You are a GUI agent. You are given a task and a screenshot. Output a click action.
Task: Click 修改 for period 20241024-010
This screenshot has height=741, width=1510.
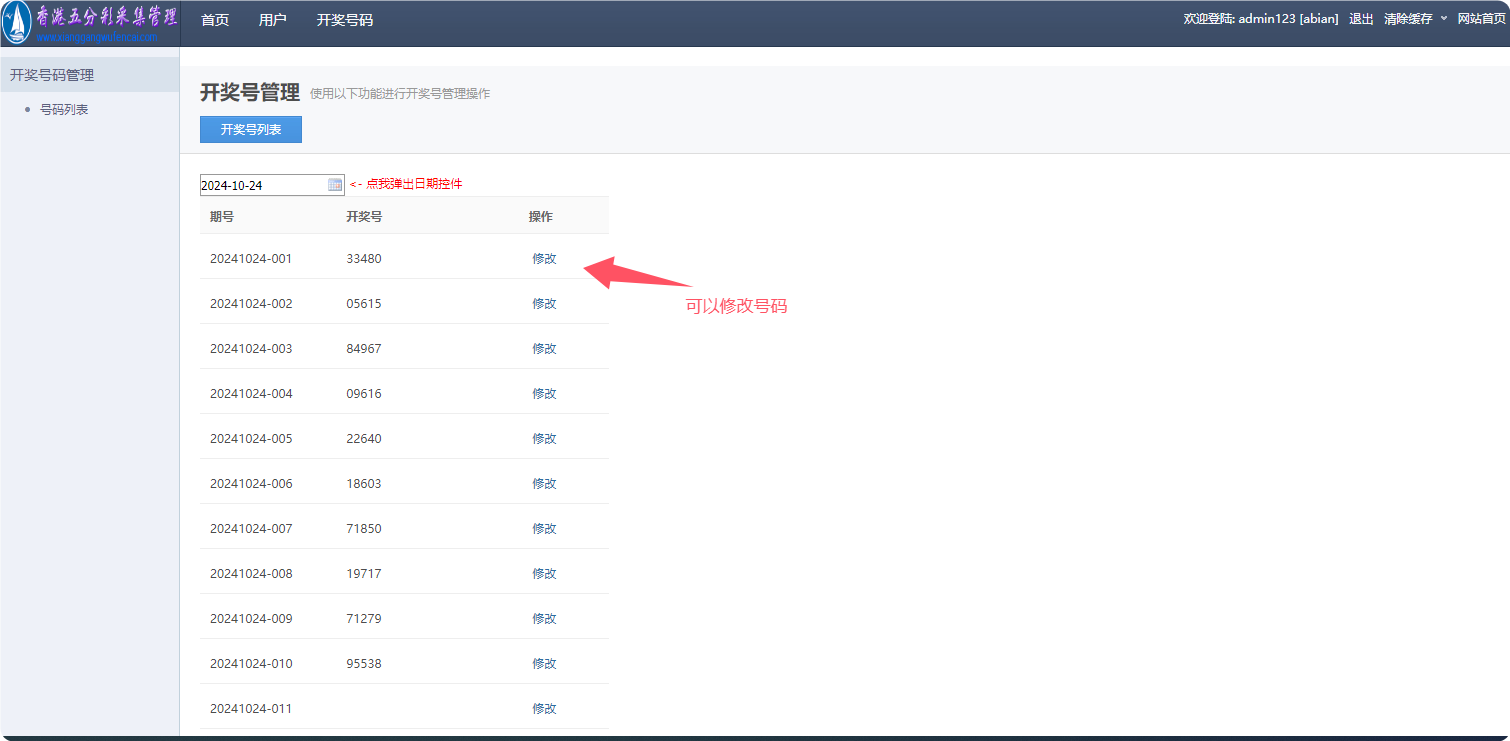(544, 664)
